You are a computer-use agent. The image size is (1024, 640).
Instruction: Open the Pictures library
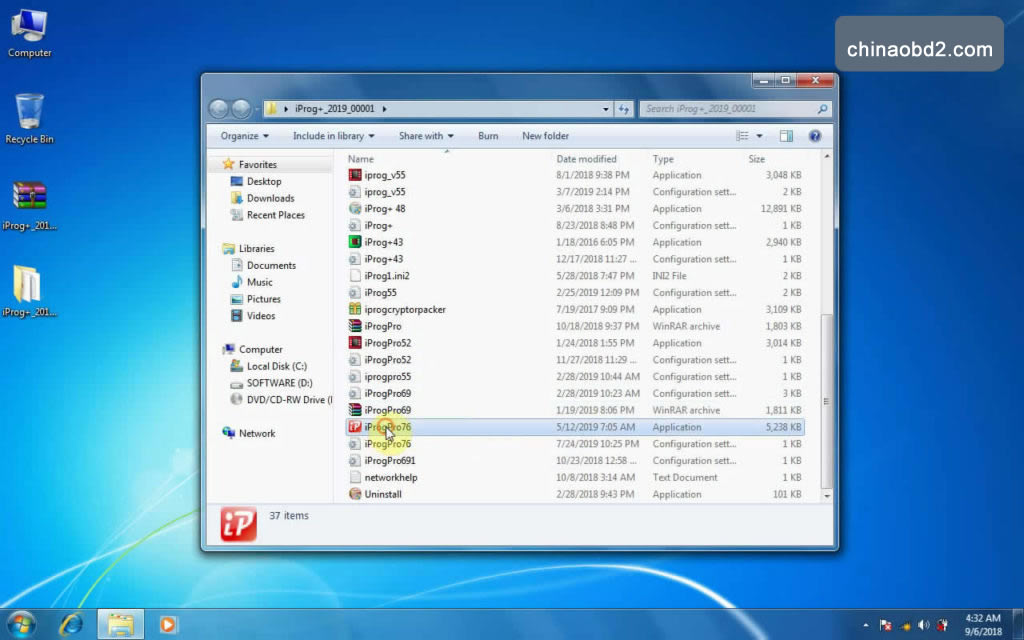point(263,299)
